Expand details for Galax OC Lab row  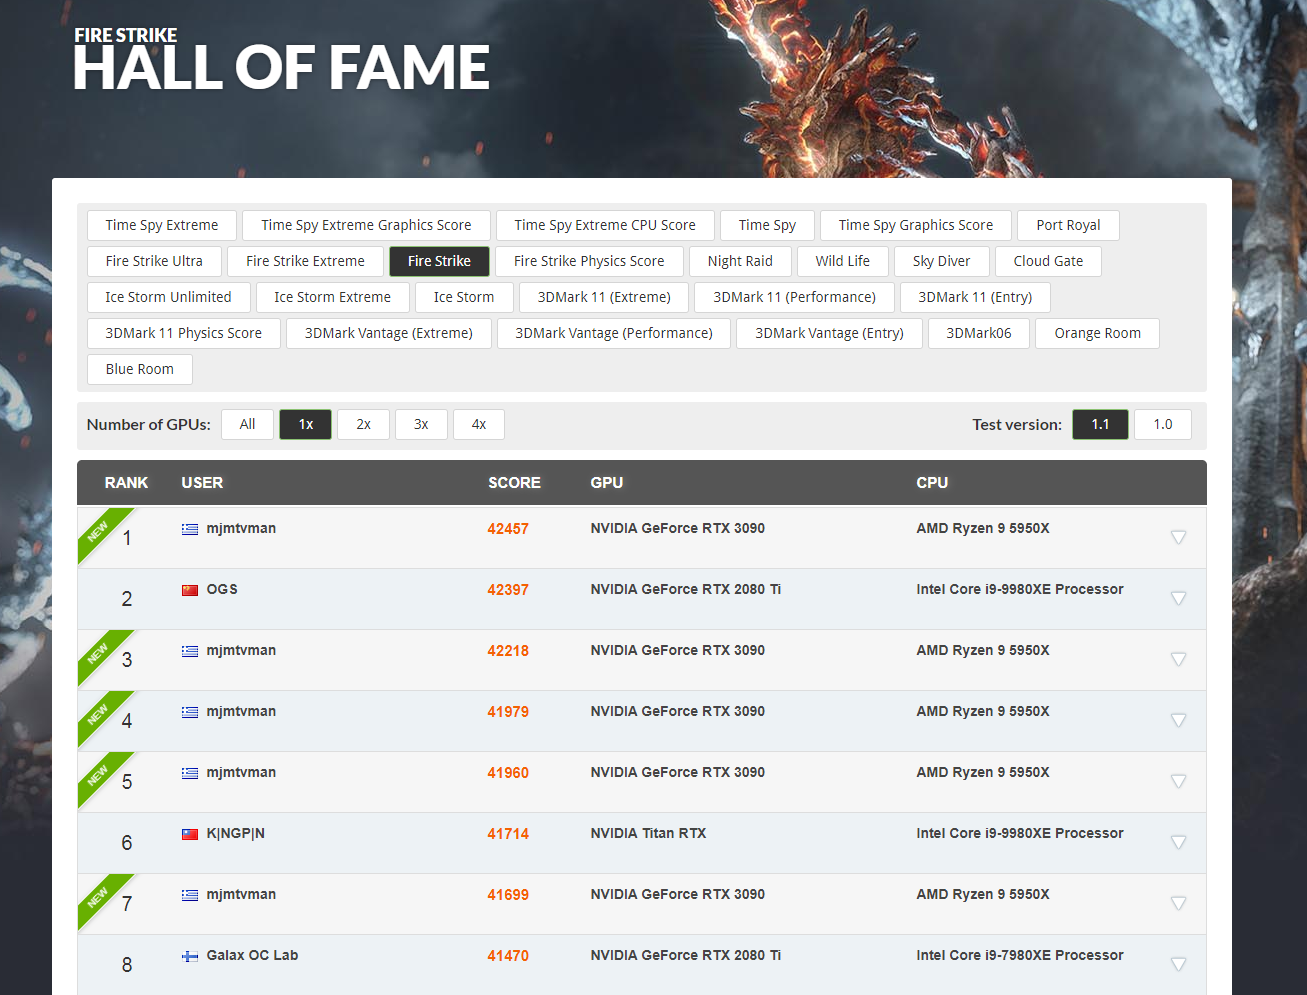pyautogui.click(x=1179, y=965)
